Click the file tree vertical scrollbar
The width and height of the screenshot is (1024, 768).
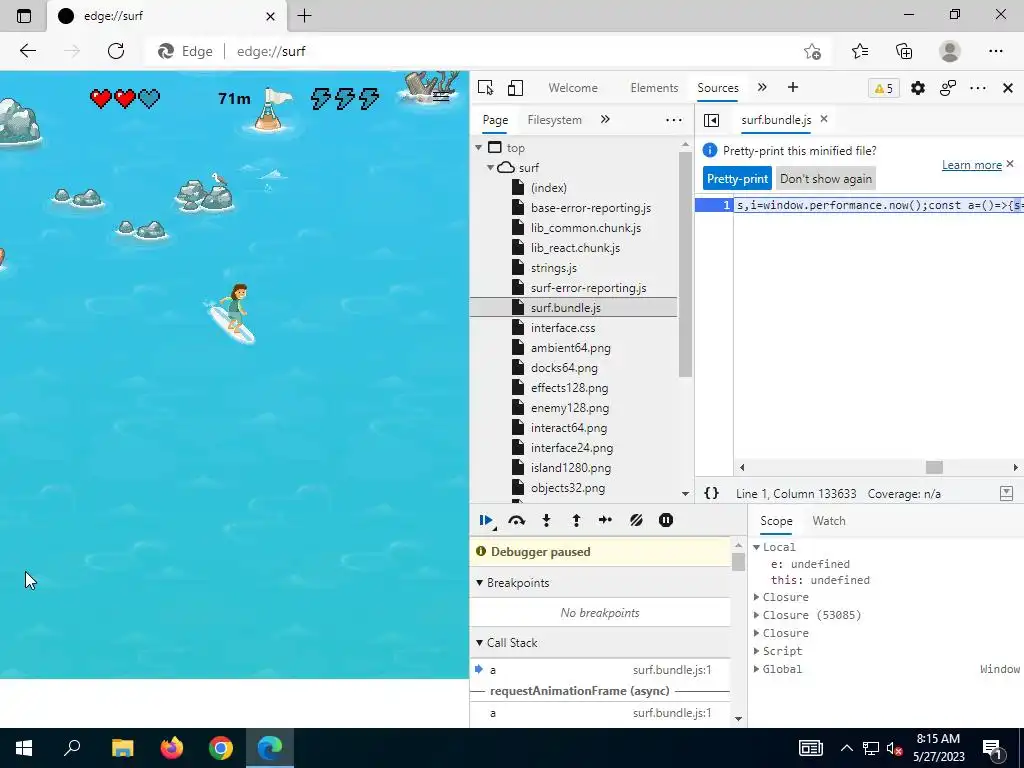coord(685,264)
